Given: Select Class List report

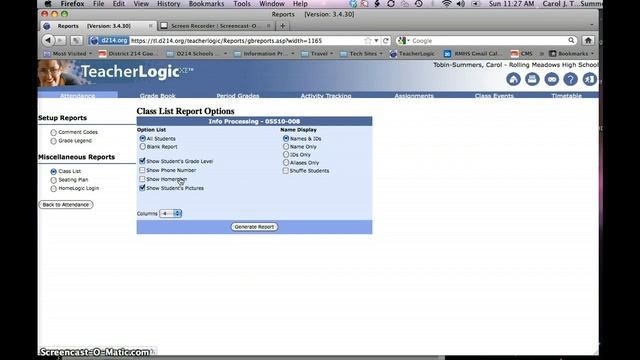Looking at the screenshot, I should point(53,171).
